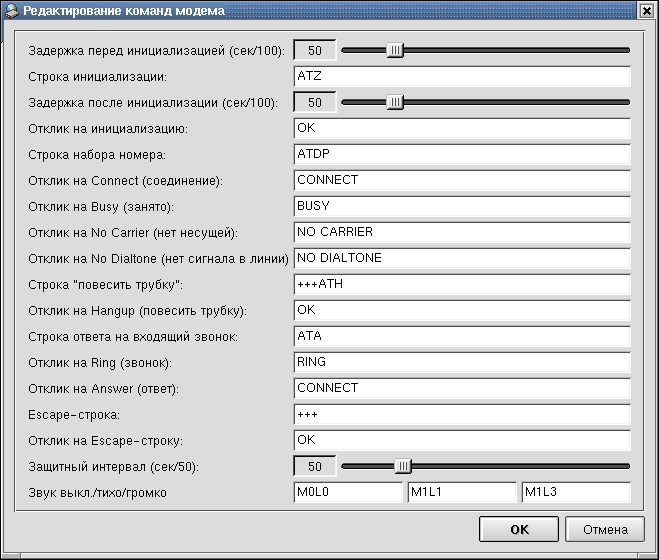This screenshot has height=560, width=659.
Task: Click the NO DIALTONE response field
Action: point(461,258)
